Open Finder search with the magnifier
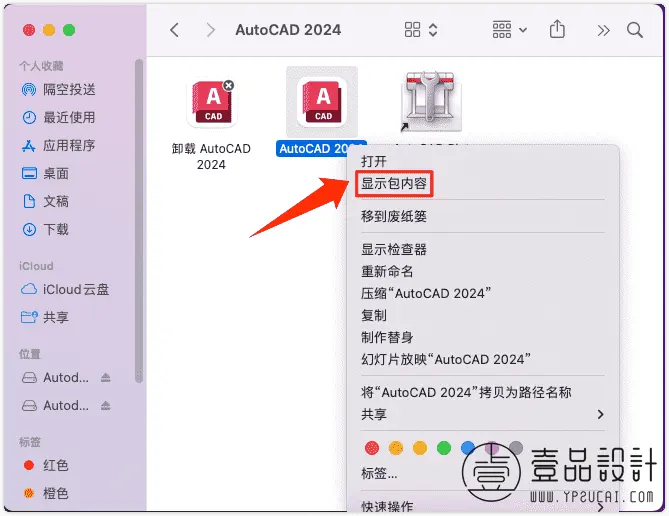The width and height of the screenshot is (669, 516). point(635,30)
